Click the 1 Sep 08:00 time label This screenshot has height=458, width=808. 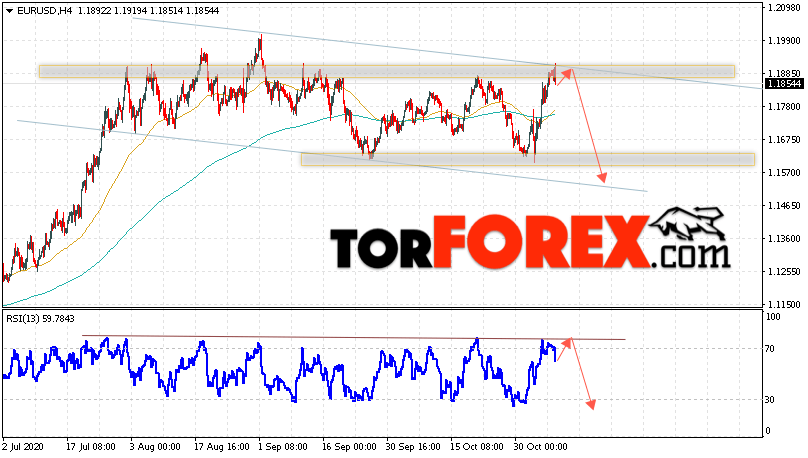pyautogui.click(x=283, y=447)
